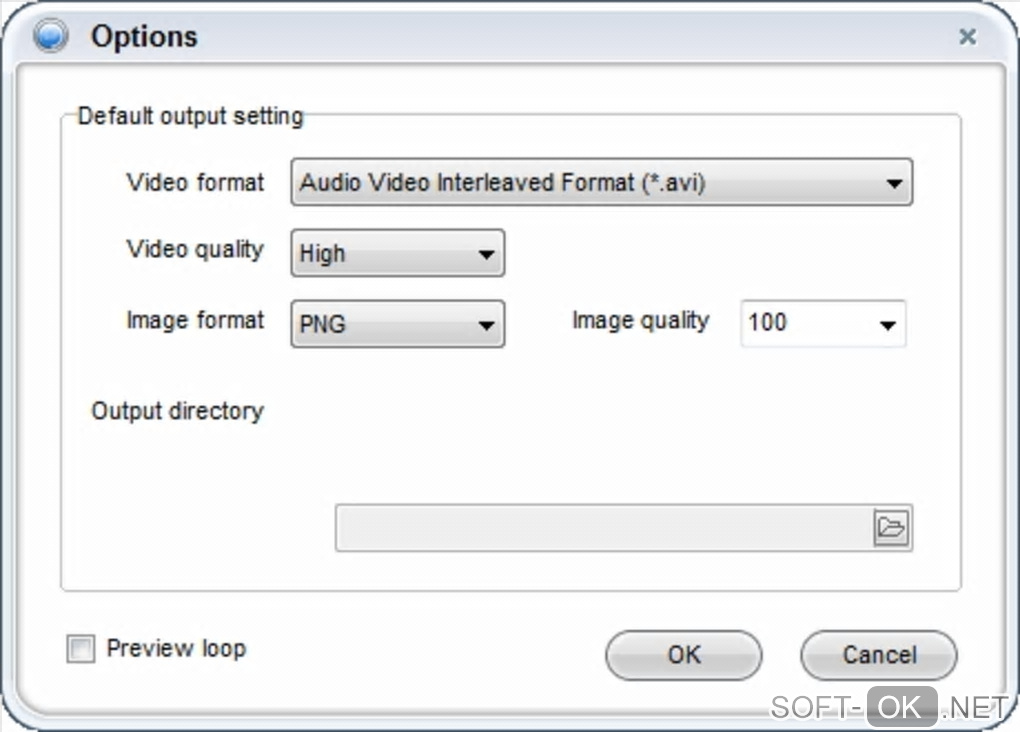
Task: Click inside the output directory path field
Action: point(604,528)
